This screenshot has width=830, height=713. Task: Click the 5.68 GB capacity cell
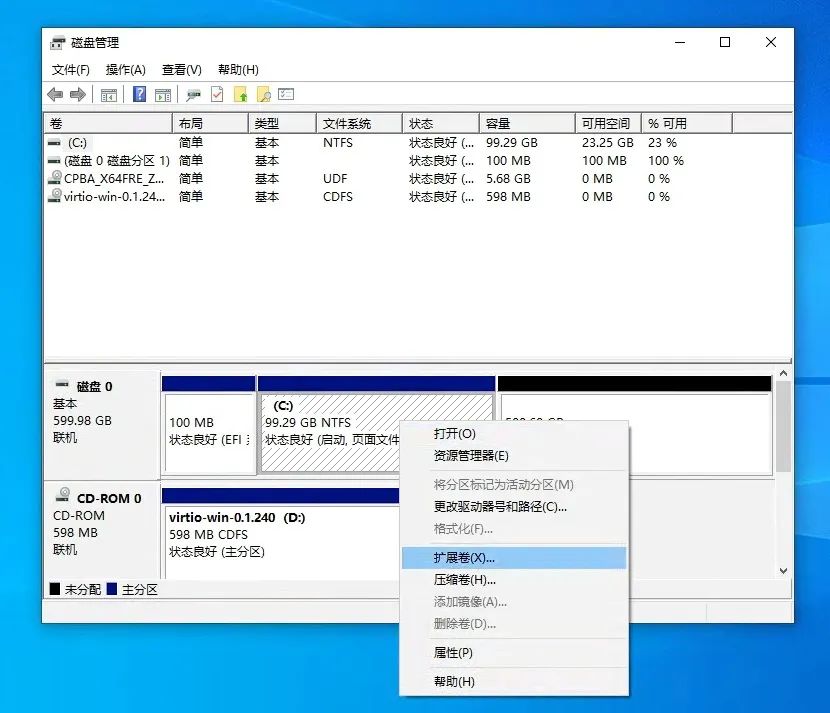[x=508, y=178]
